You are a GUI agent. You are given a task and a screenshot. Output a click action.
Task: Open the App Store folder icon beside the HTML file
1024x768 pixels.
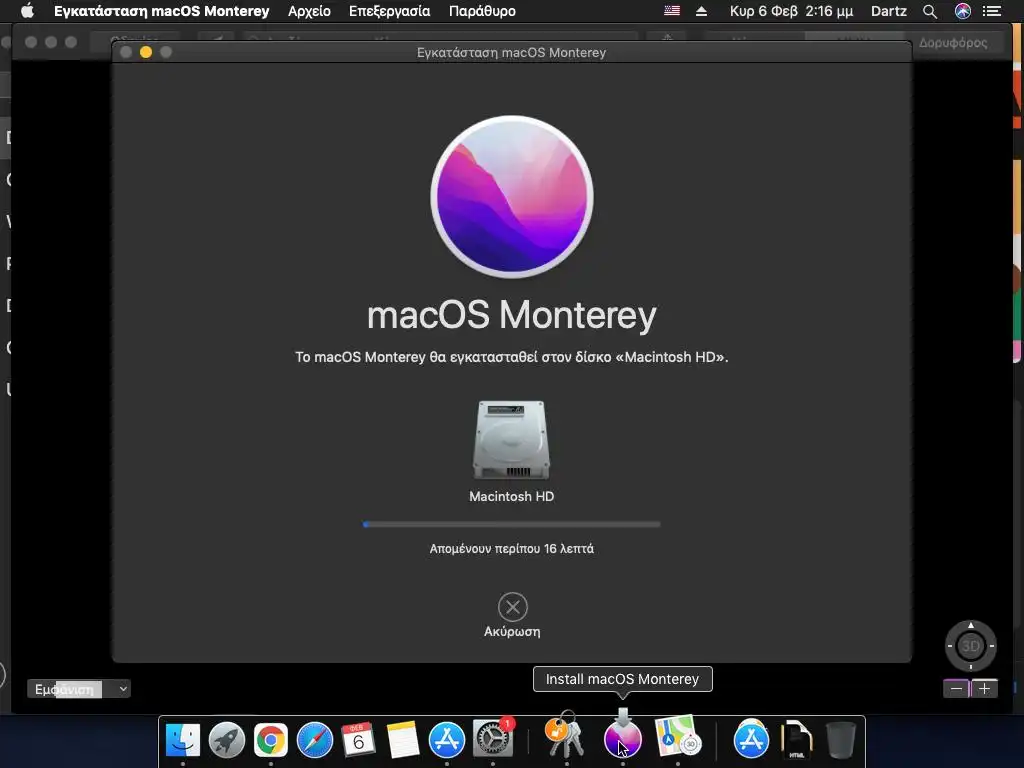pyautogui.click(x=751, y=739)
